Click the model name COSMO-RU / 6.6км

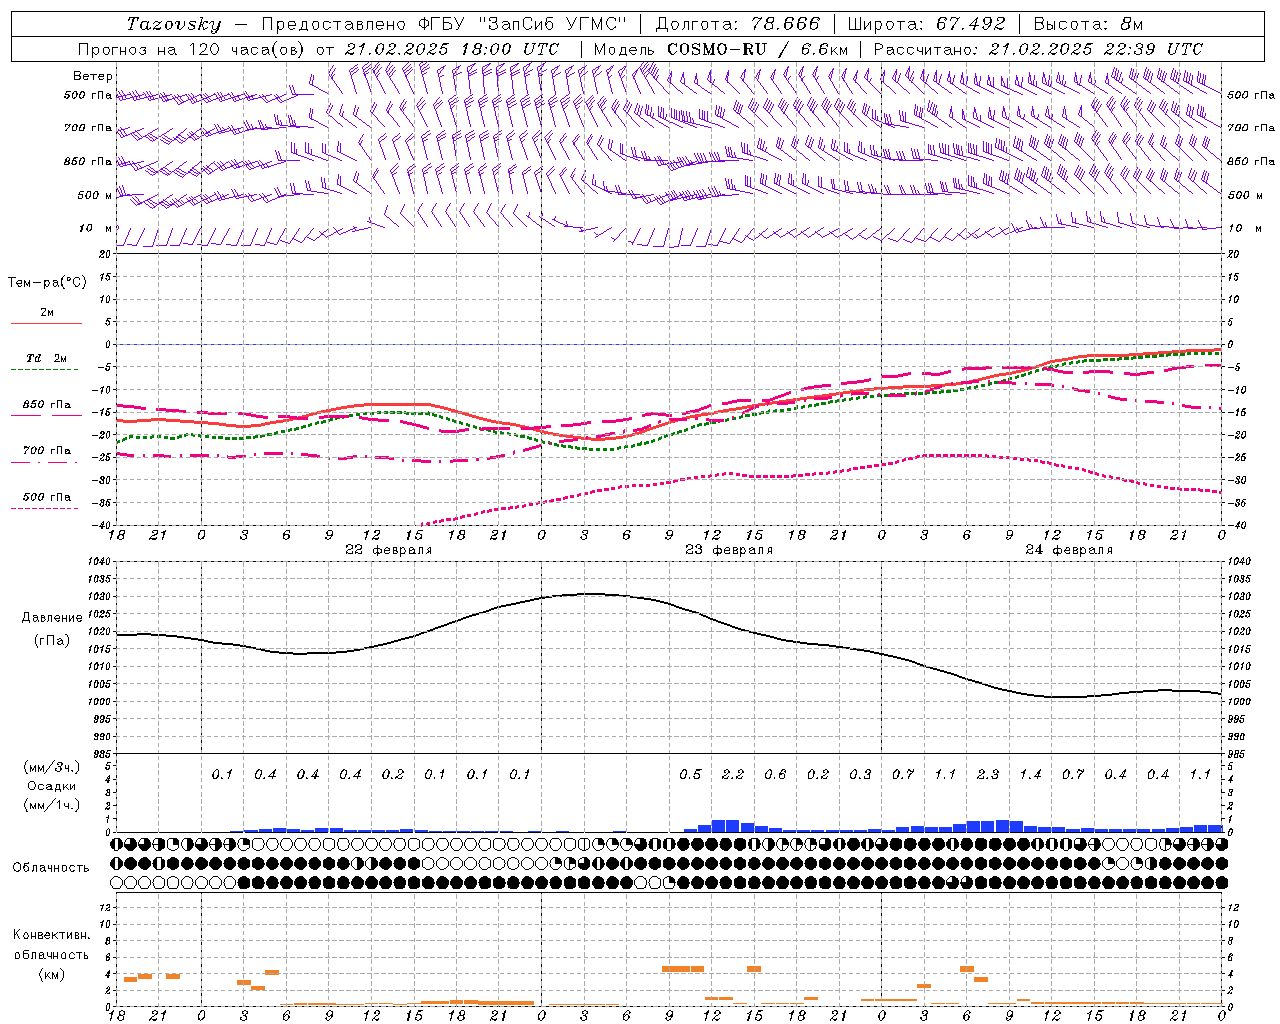(x=757, y=49)
